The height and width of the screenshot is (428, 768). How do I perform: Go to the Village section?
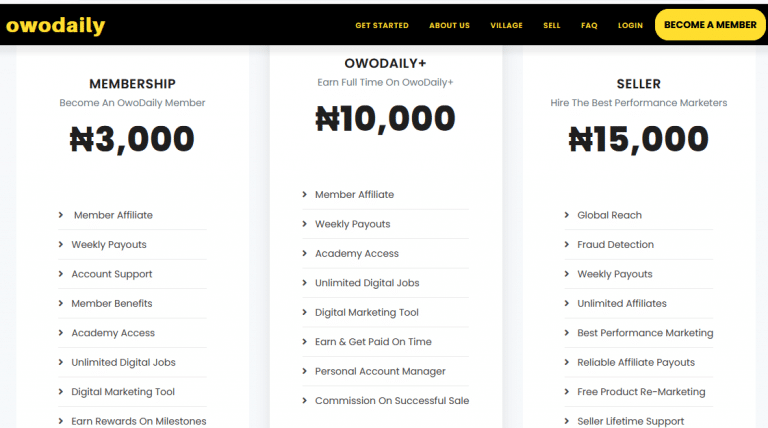506,25
